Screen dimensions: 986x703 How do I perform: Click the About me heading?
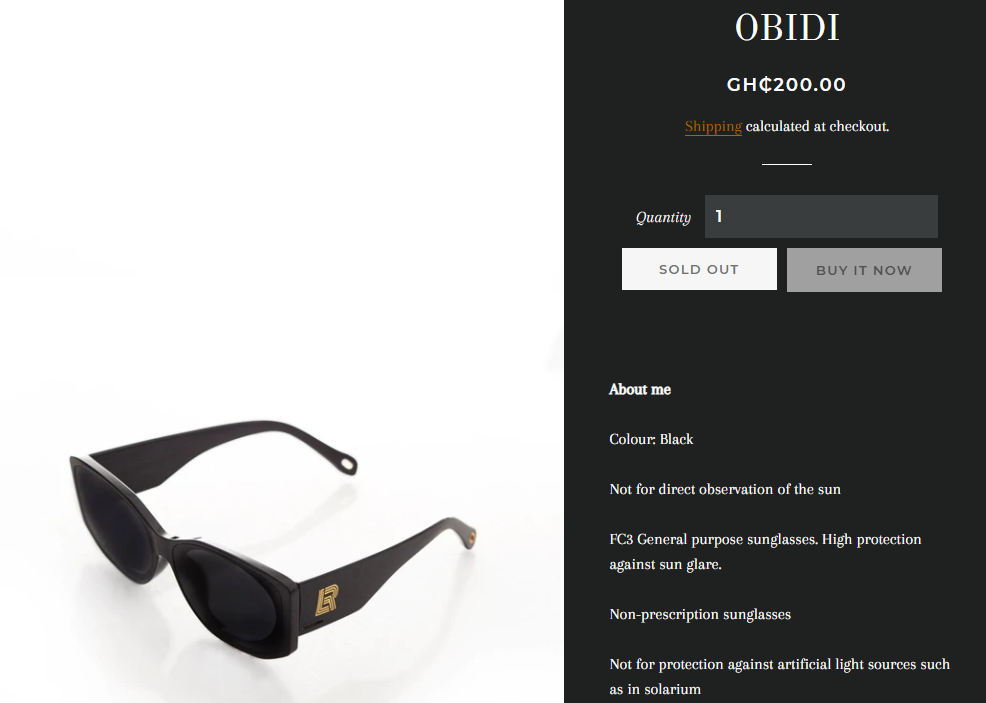tap(640, 390)
